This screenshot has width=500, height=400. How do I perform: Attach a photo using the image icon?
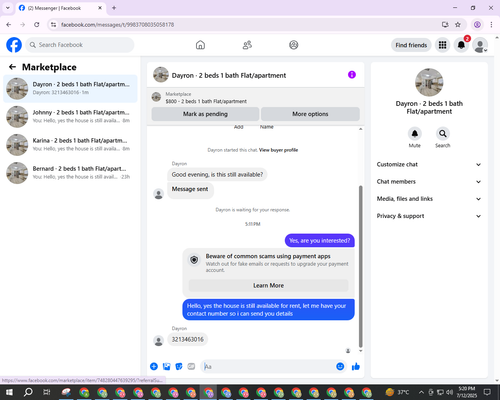pos(166,367)
